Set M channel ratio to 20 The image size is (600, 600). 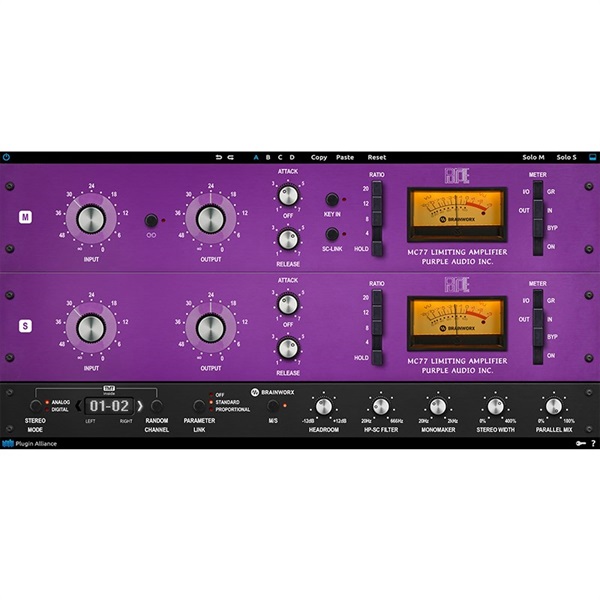pos(377,189)
